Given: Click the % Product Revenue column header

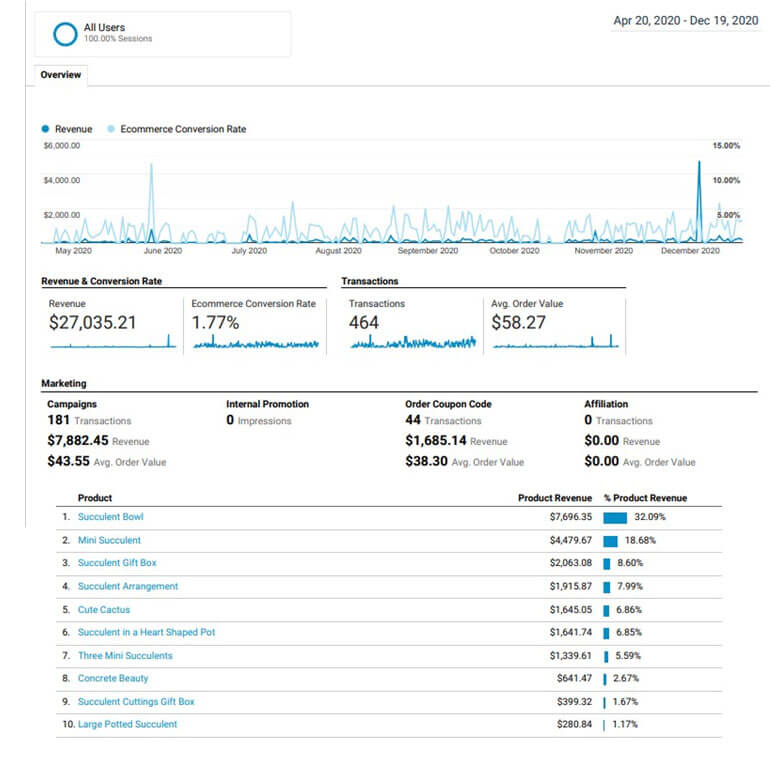Looking at the screenshot, I should coord(645,498).
